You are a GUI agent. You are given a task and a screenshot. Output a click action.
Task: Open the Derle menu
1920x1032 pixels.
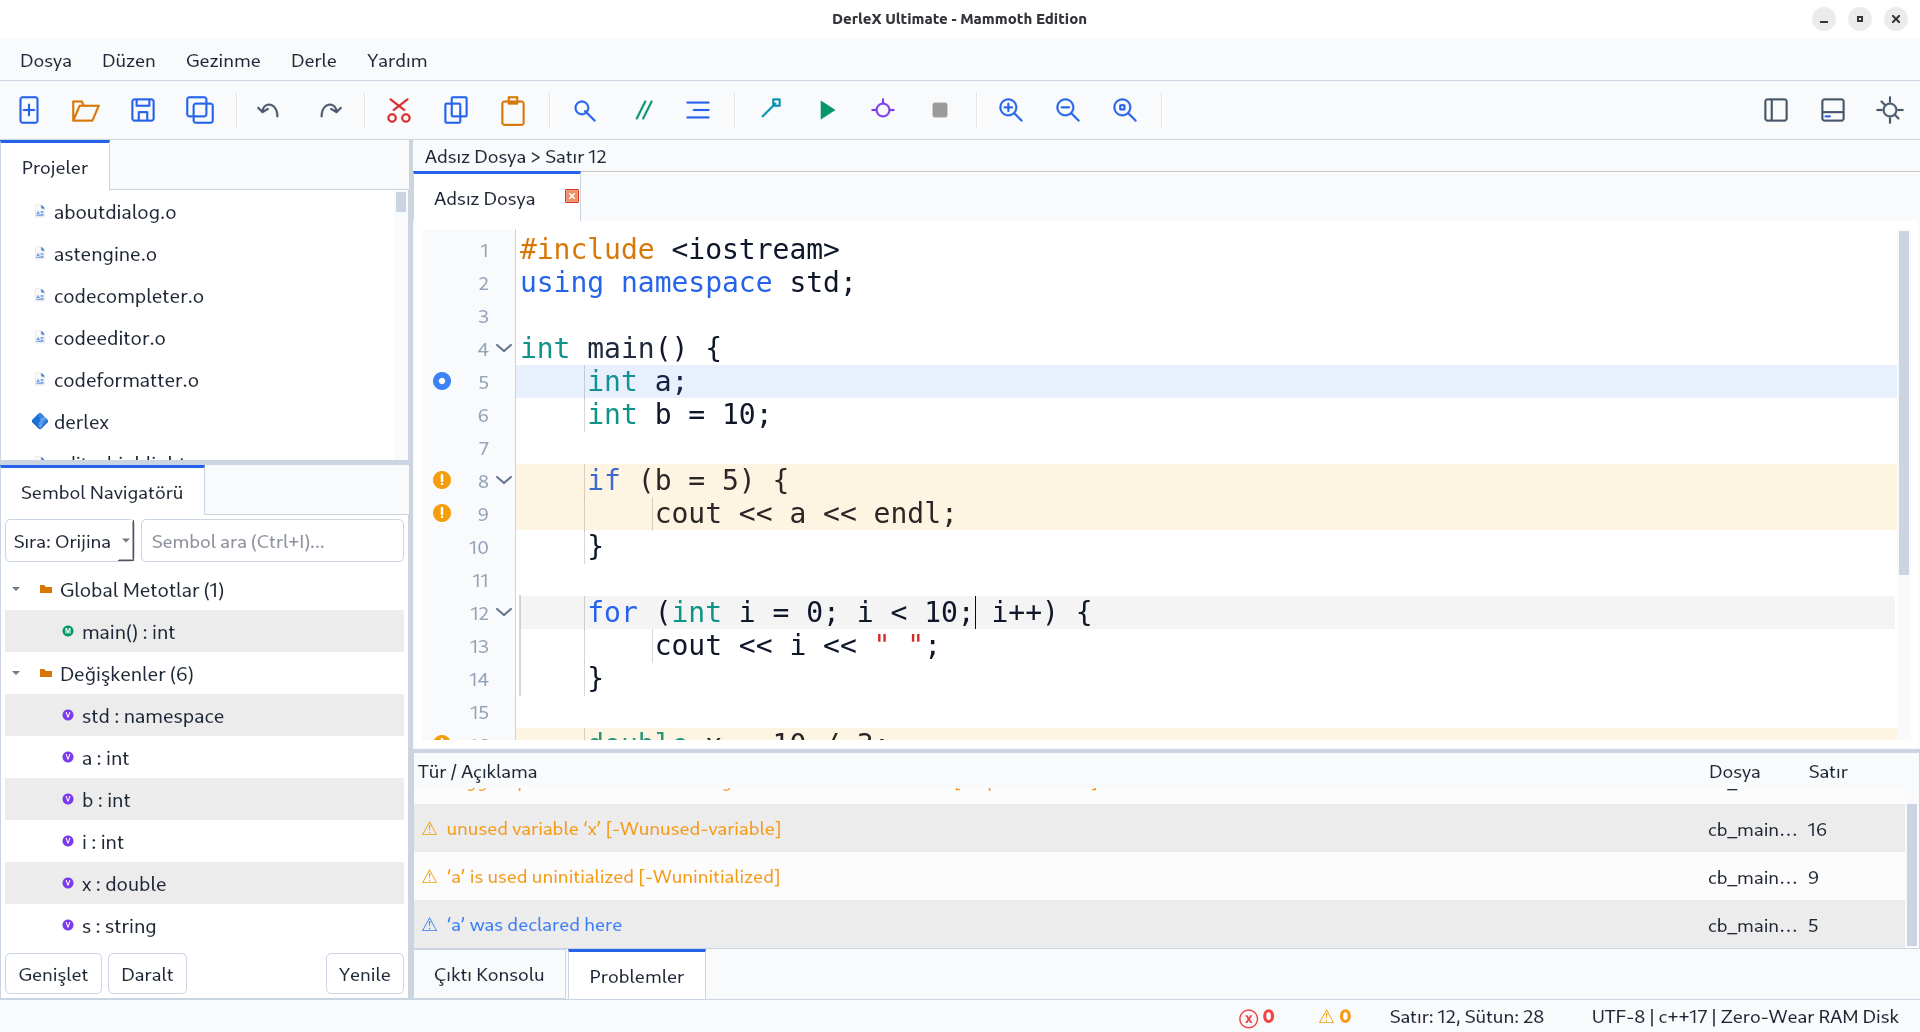313,60
